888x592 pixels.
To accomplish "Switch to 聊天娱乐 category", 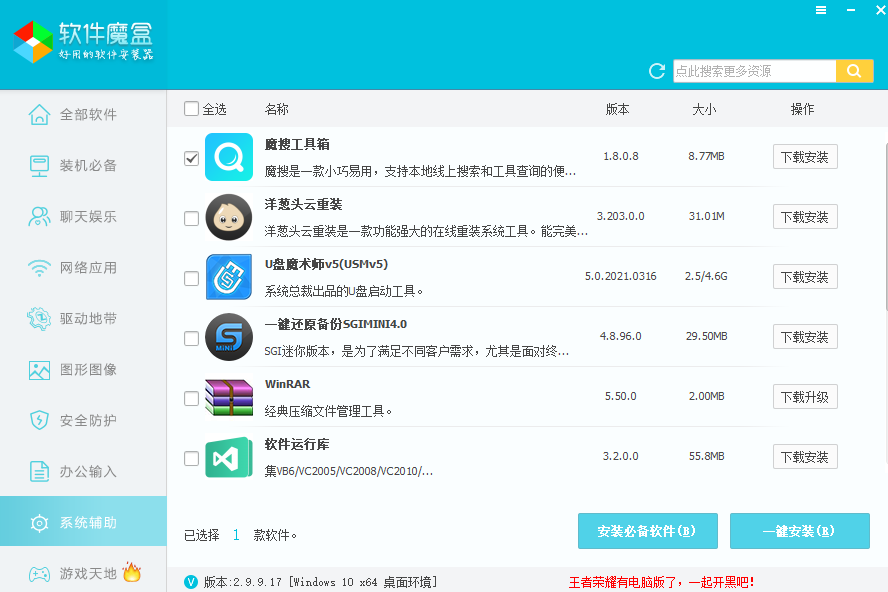I will [x=83, y=216].
